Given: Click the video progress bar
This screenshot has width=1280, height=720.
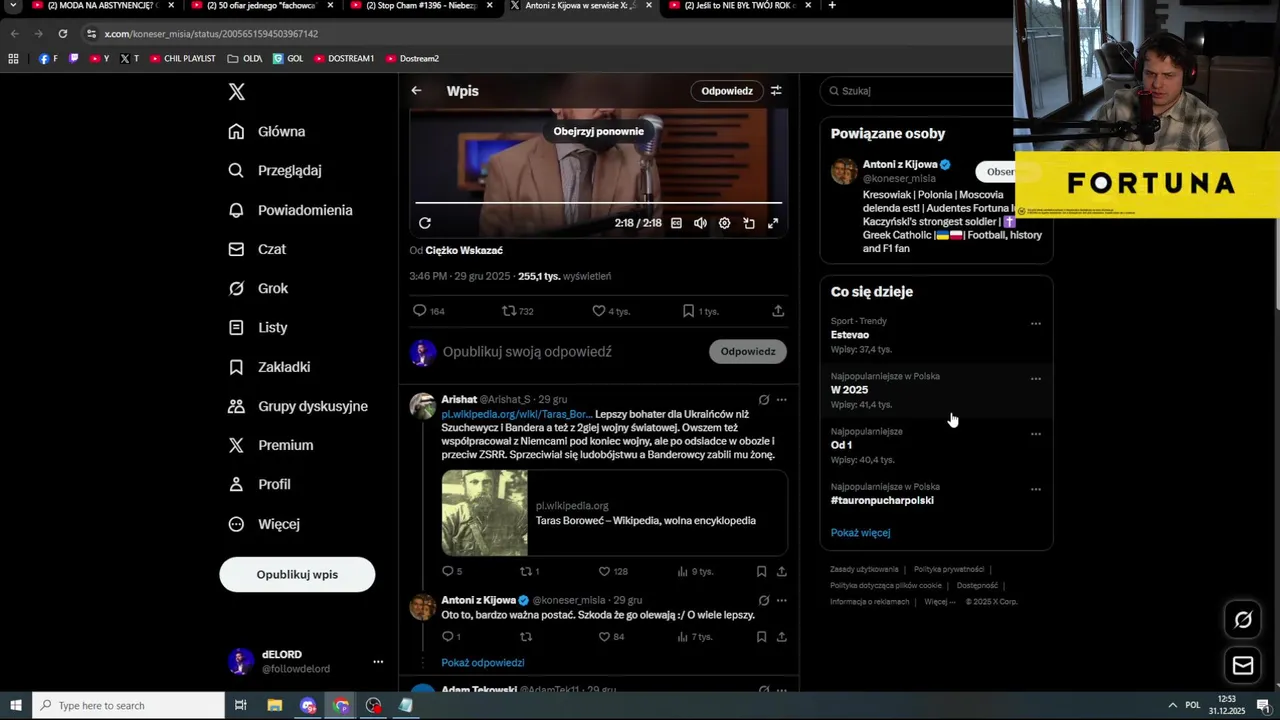Looking at the screenshot, I should coord(598,203).
